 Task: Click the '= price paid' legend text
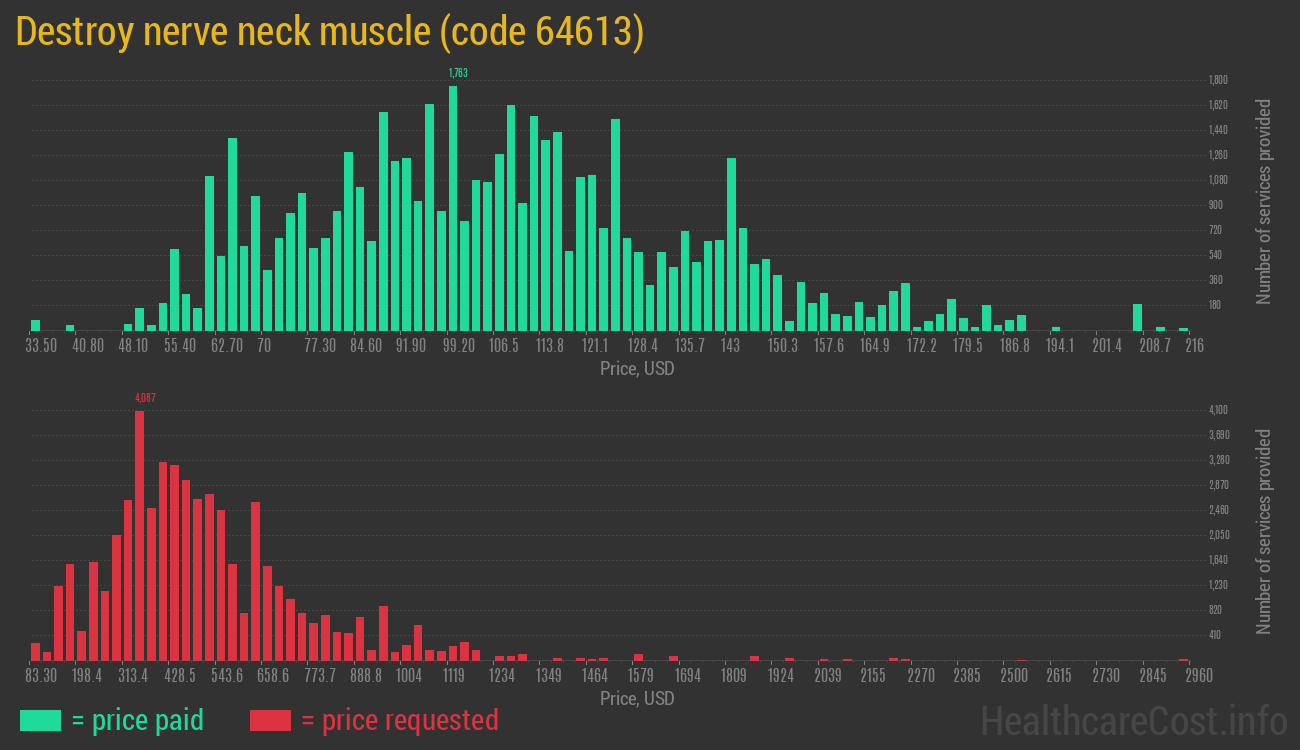click(138, 720)
